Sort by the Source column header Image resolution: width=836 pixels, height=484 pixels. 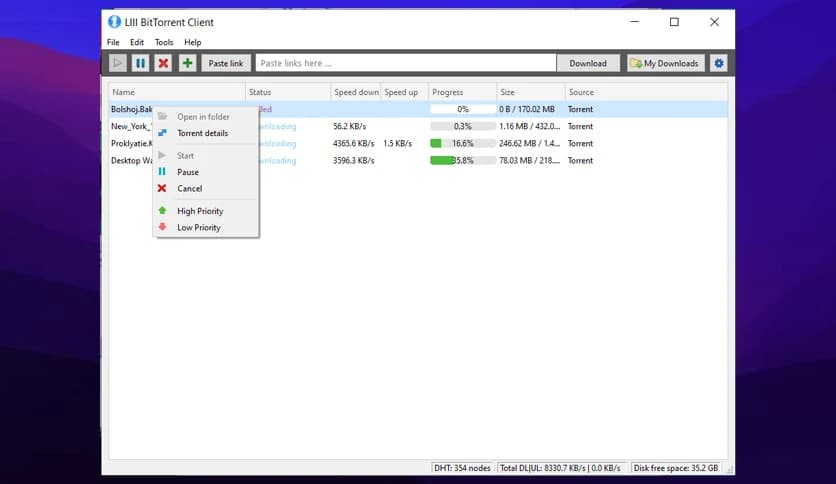pos(646,92)
